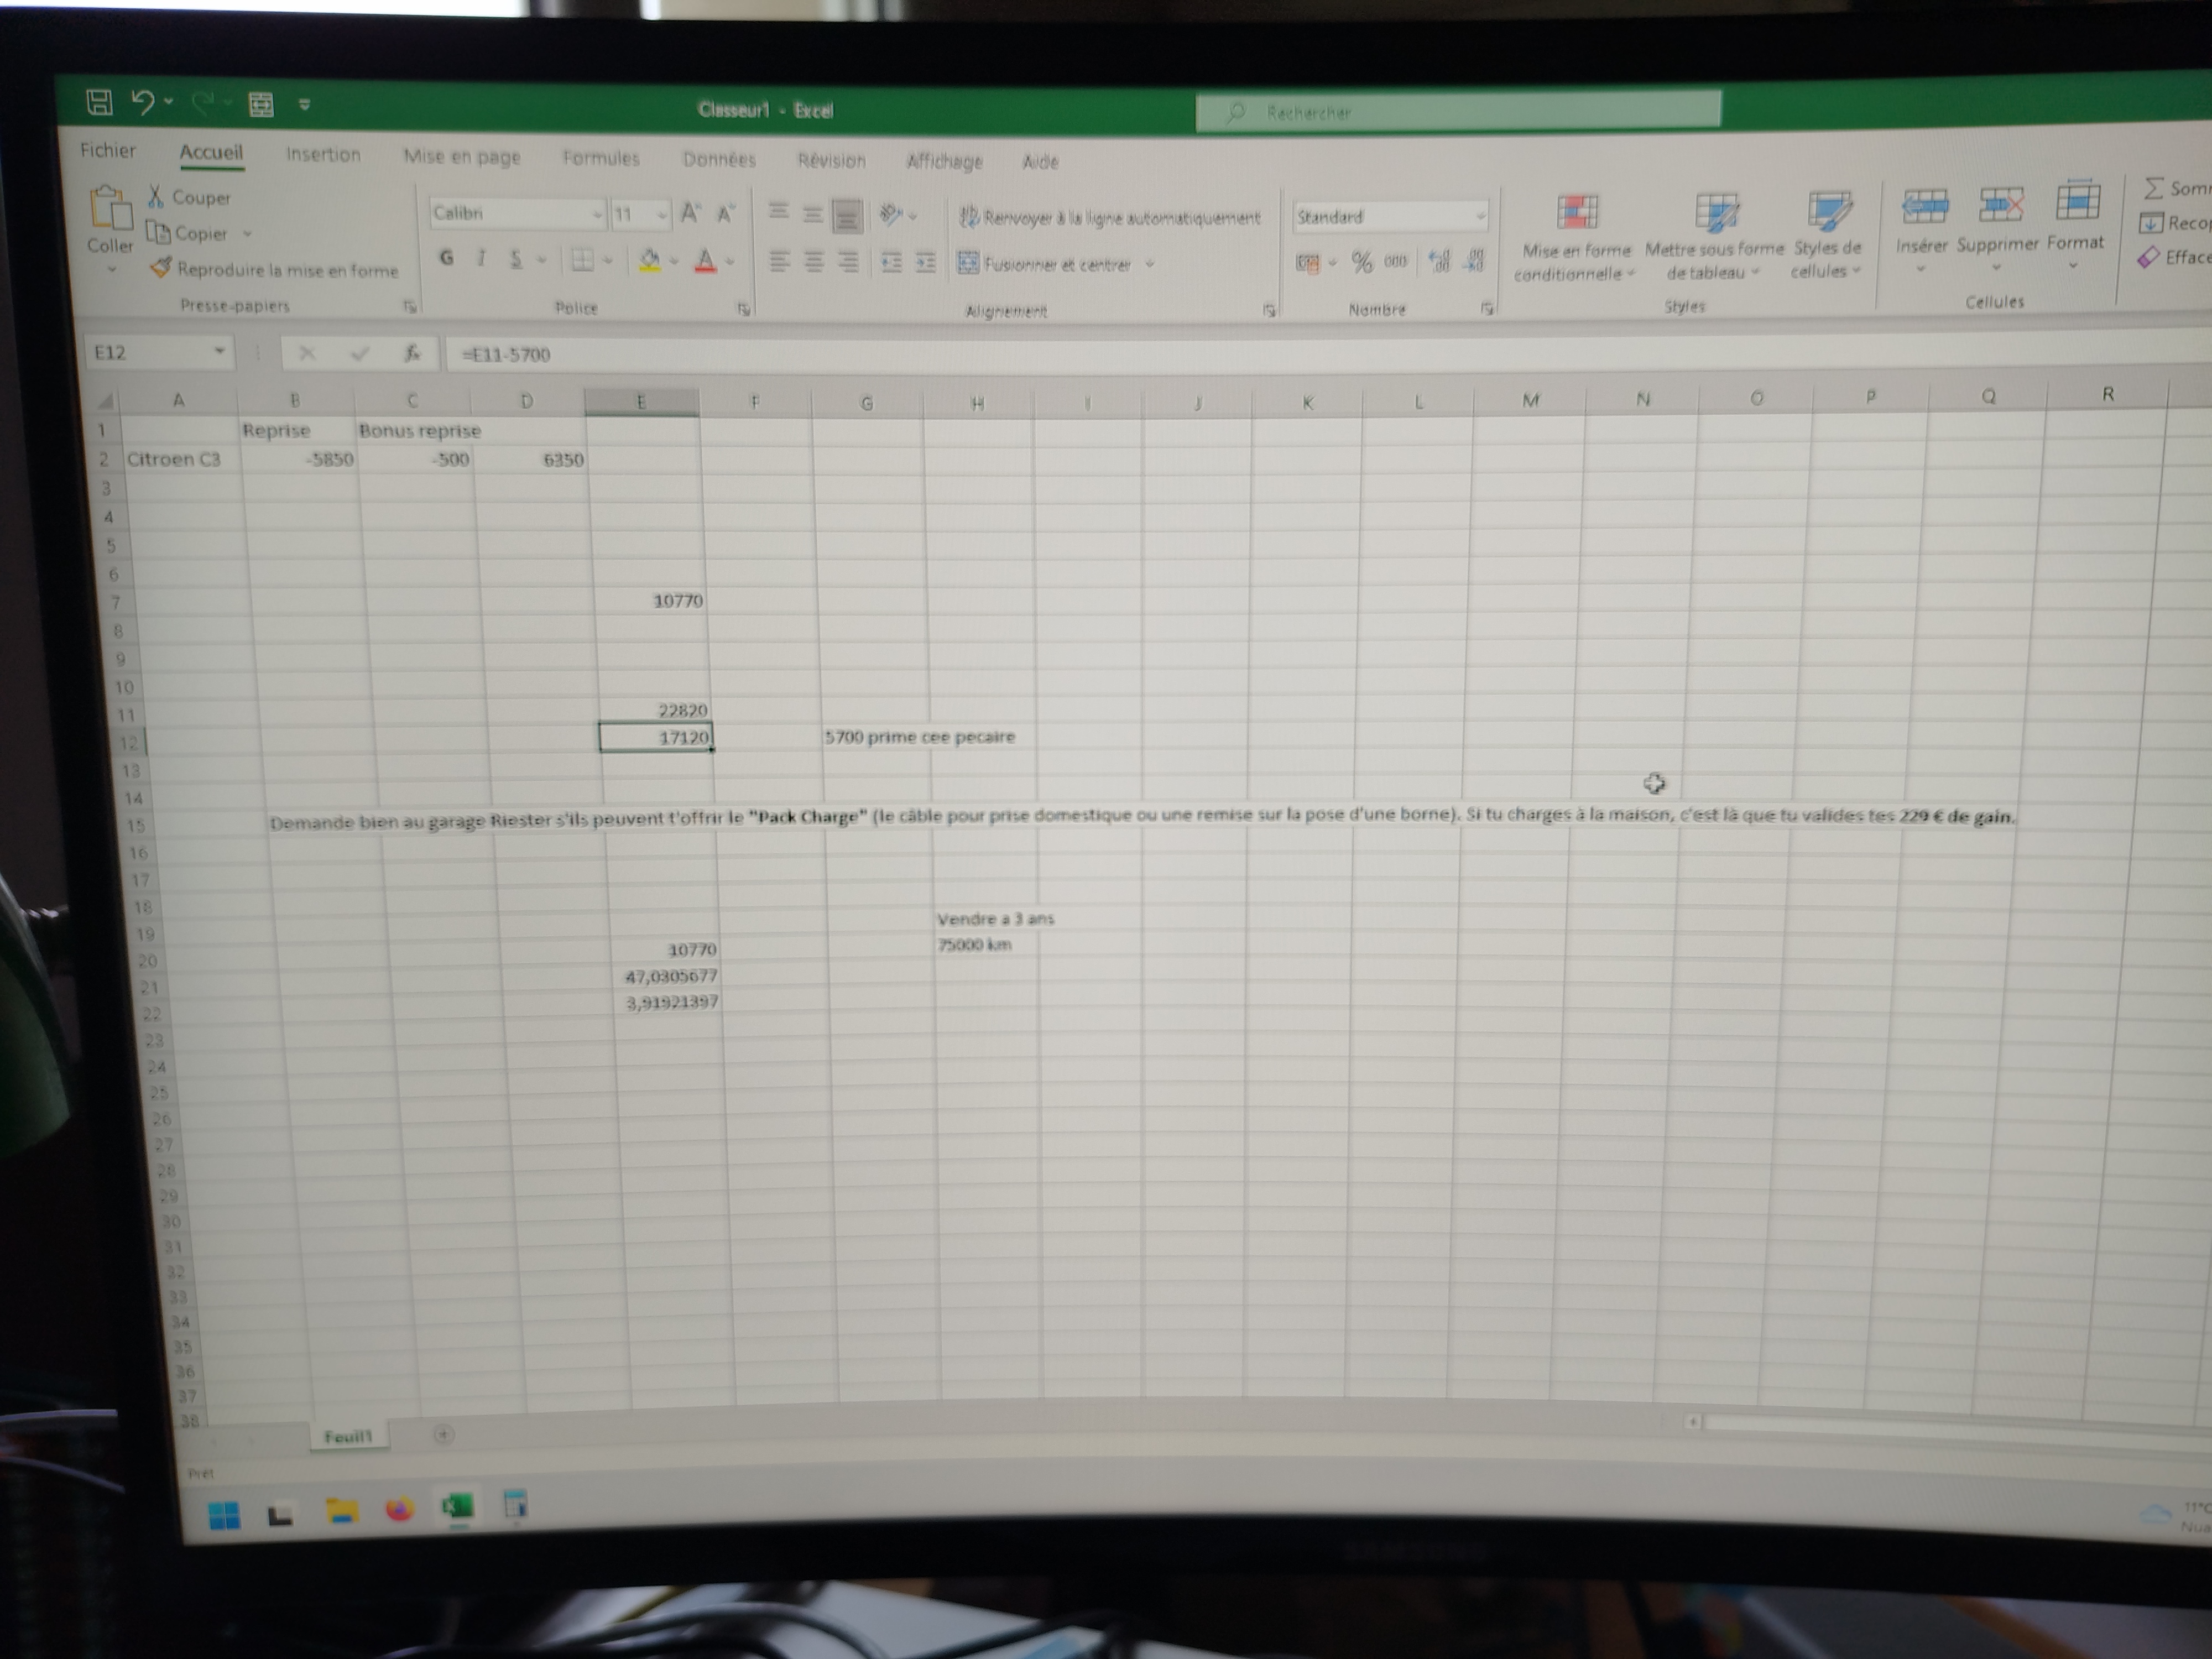Open the Formules ribbon tab
Viewport: 2212px width, 1659px height.
(600, 158)
